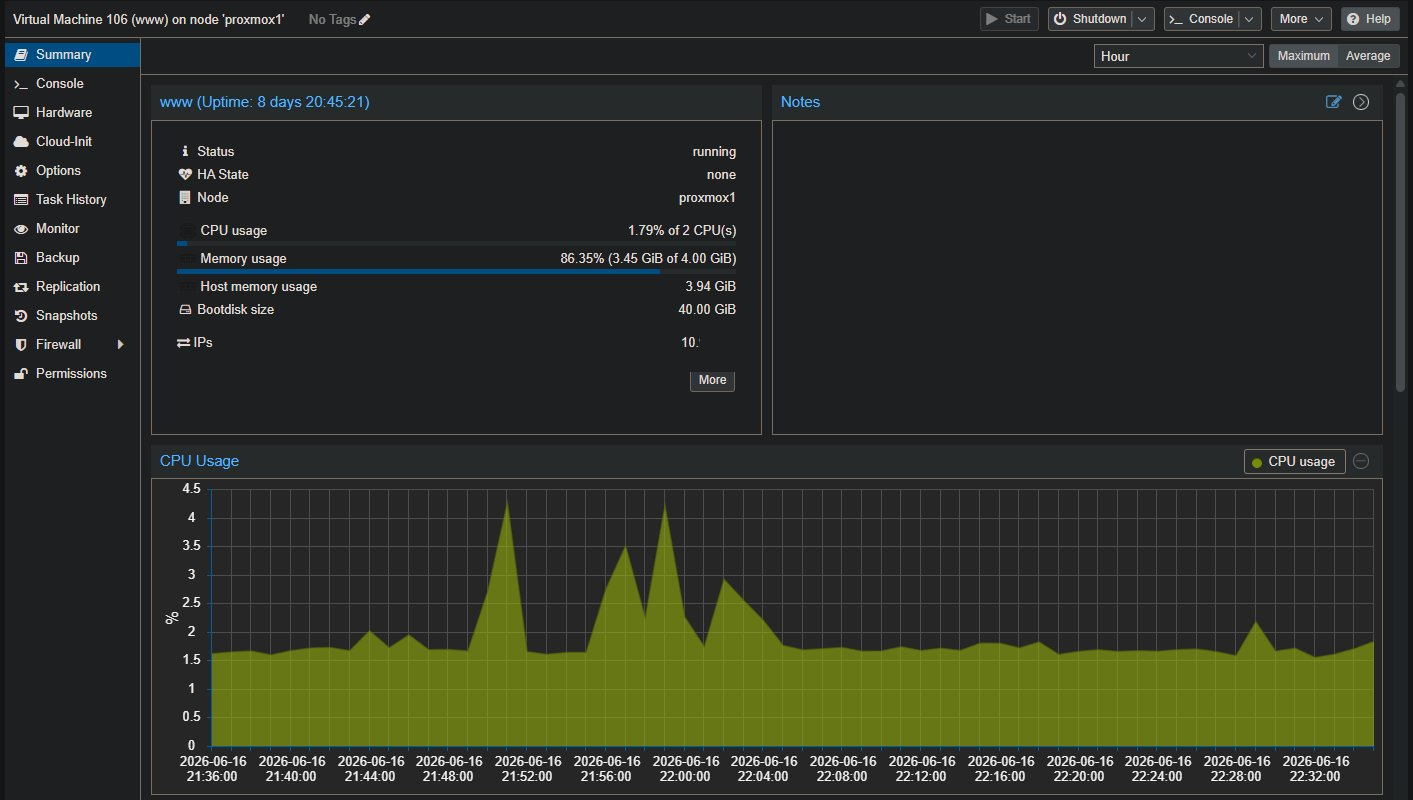The image size is (1413, 800).
Task: Open the Replication section
Action: click(x=72, y=287)
